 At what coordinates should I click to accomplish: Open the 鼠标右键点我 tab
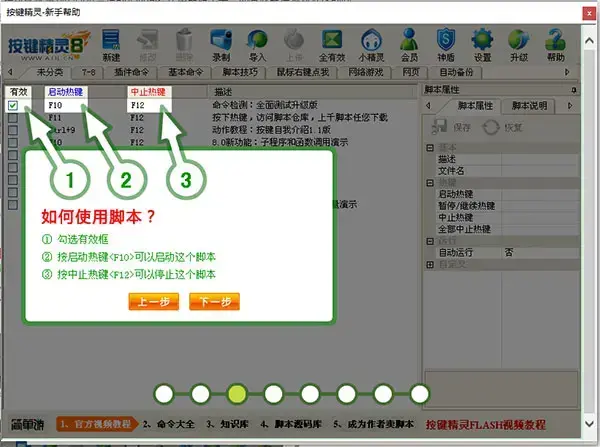pos(303,72)
